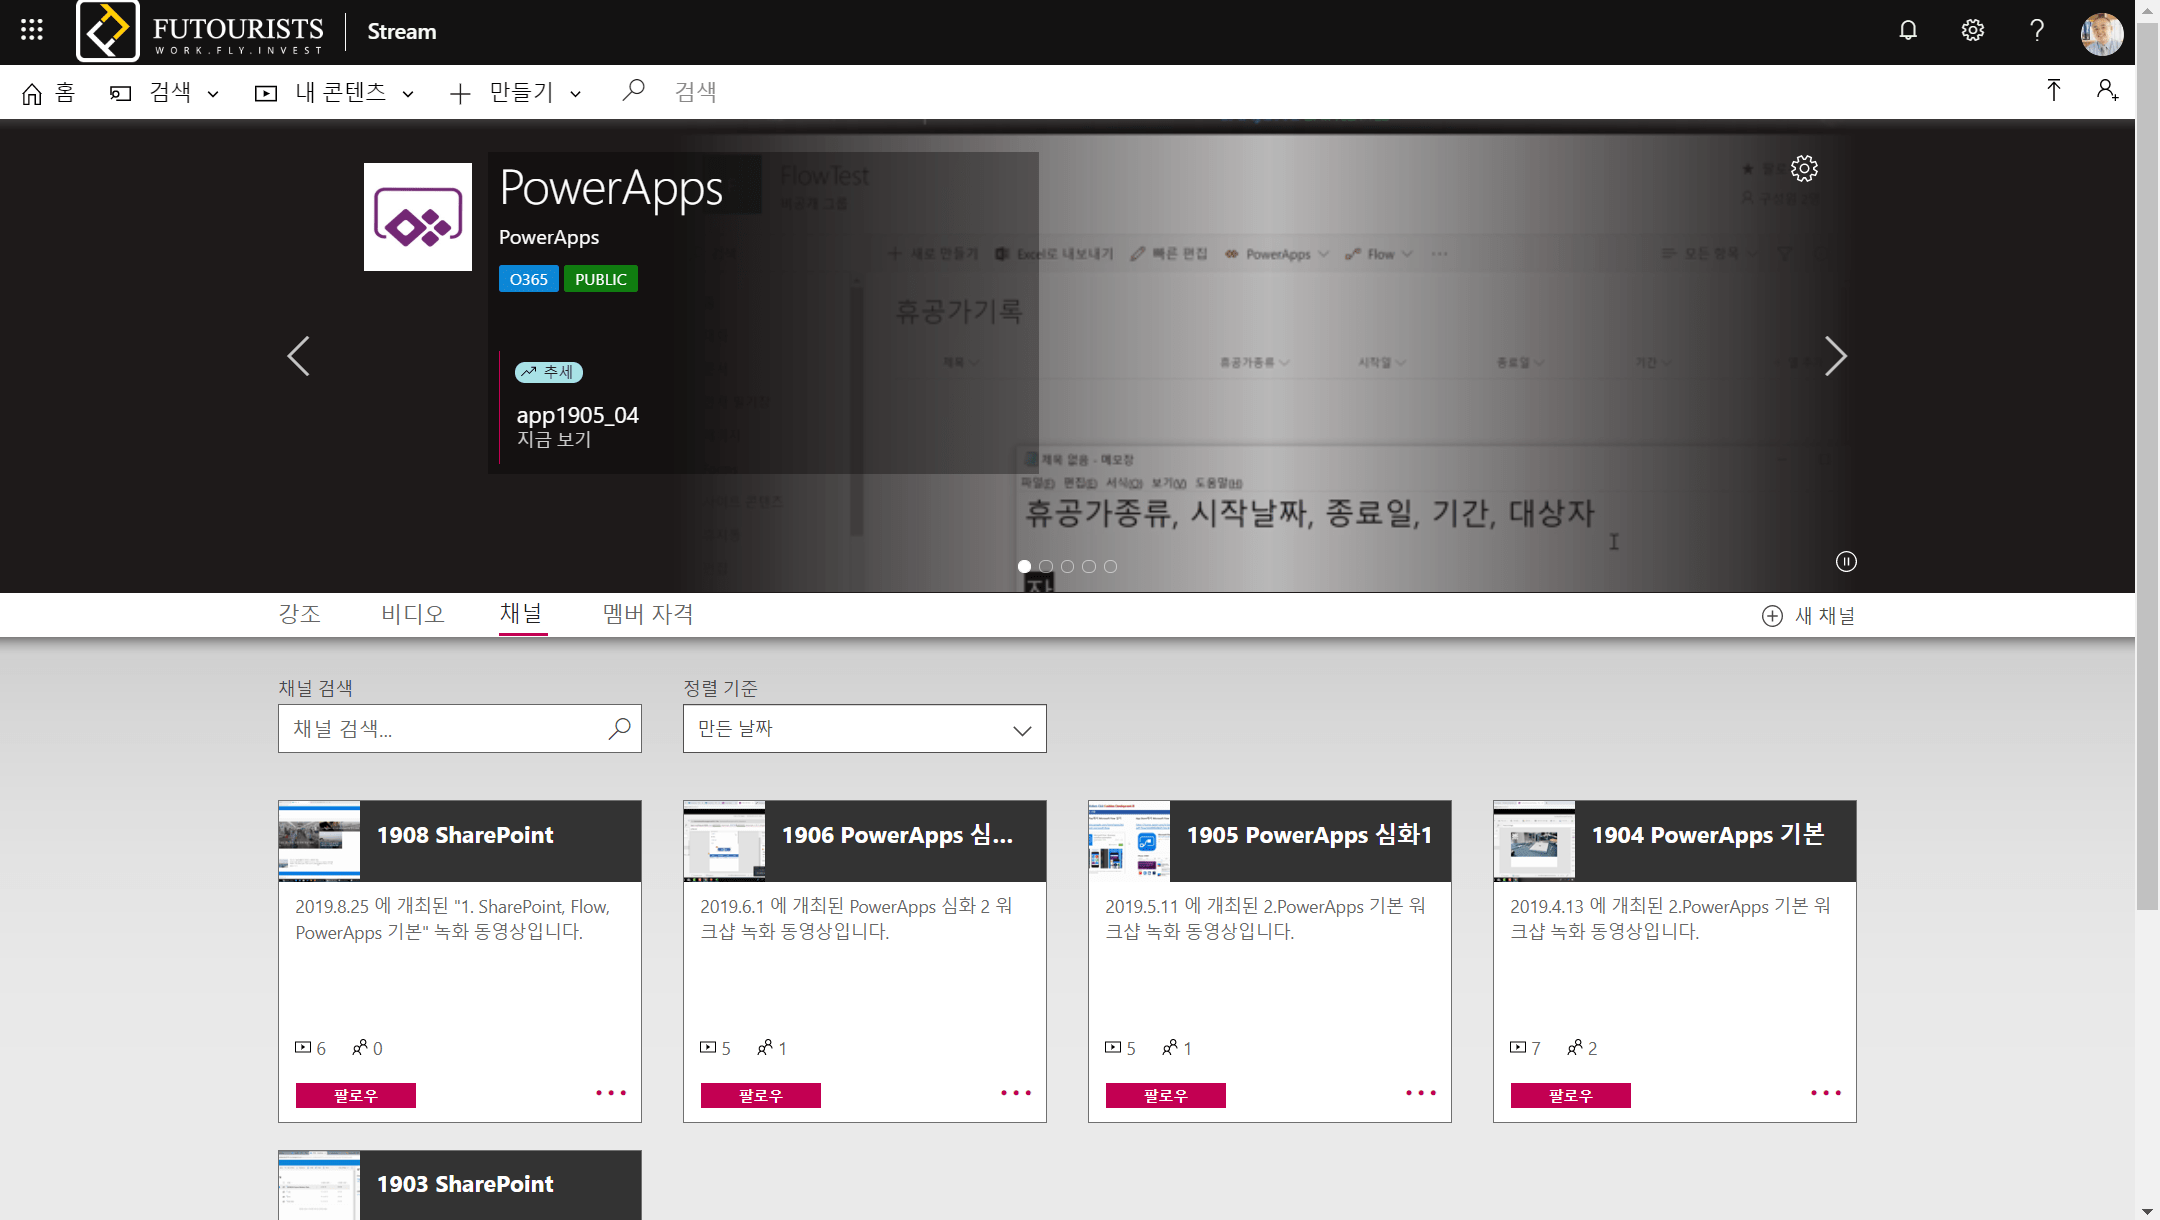The height and width of the screenshot is (1220, 2160).
Task: Click the invite user icon
Action: (2107, 91)
